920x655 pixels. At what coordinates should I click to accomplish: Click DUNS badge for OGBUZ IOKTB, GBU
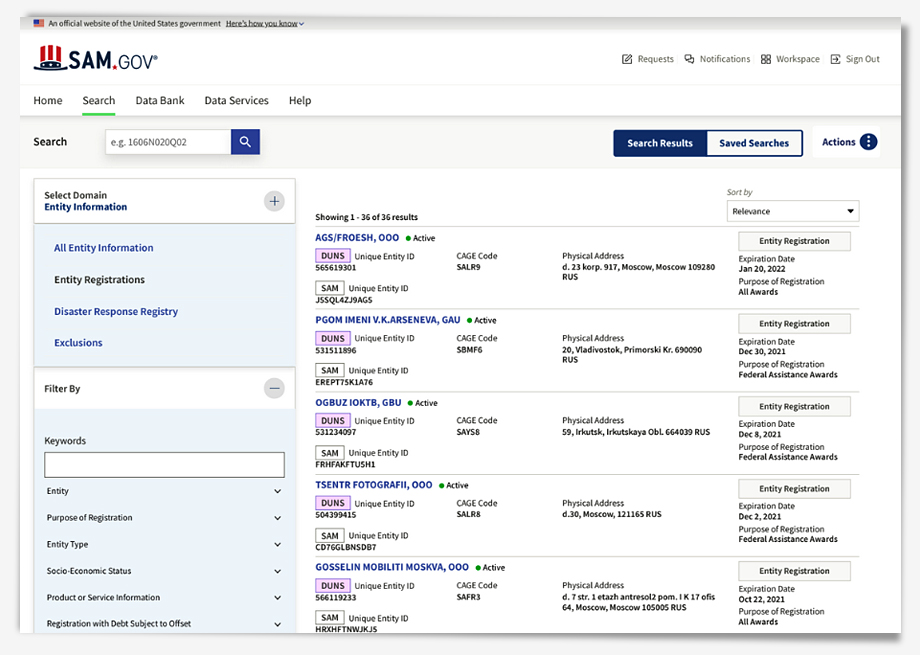tap(333, 421)
